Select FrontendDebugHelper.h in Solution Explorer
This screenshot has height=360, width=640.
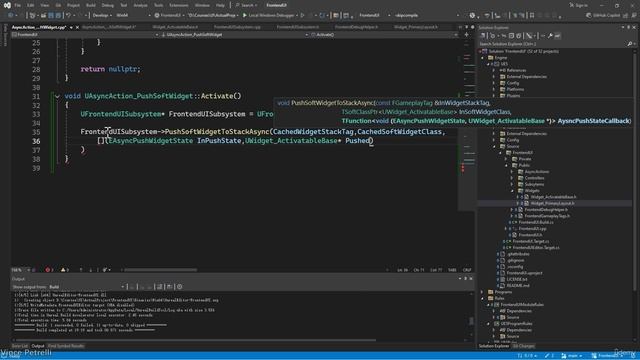click(546, 210)
